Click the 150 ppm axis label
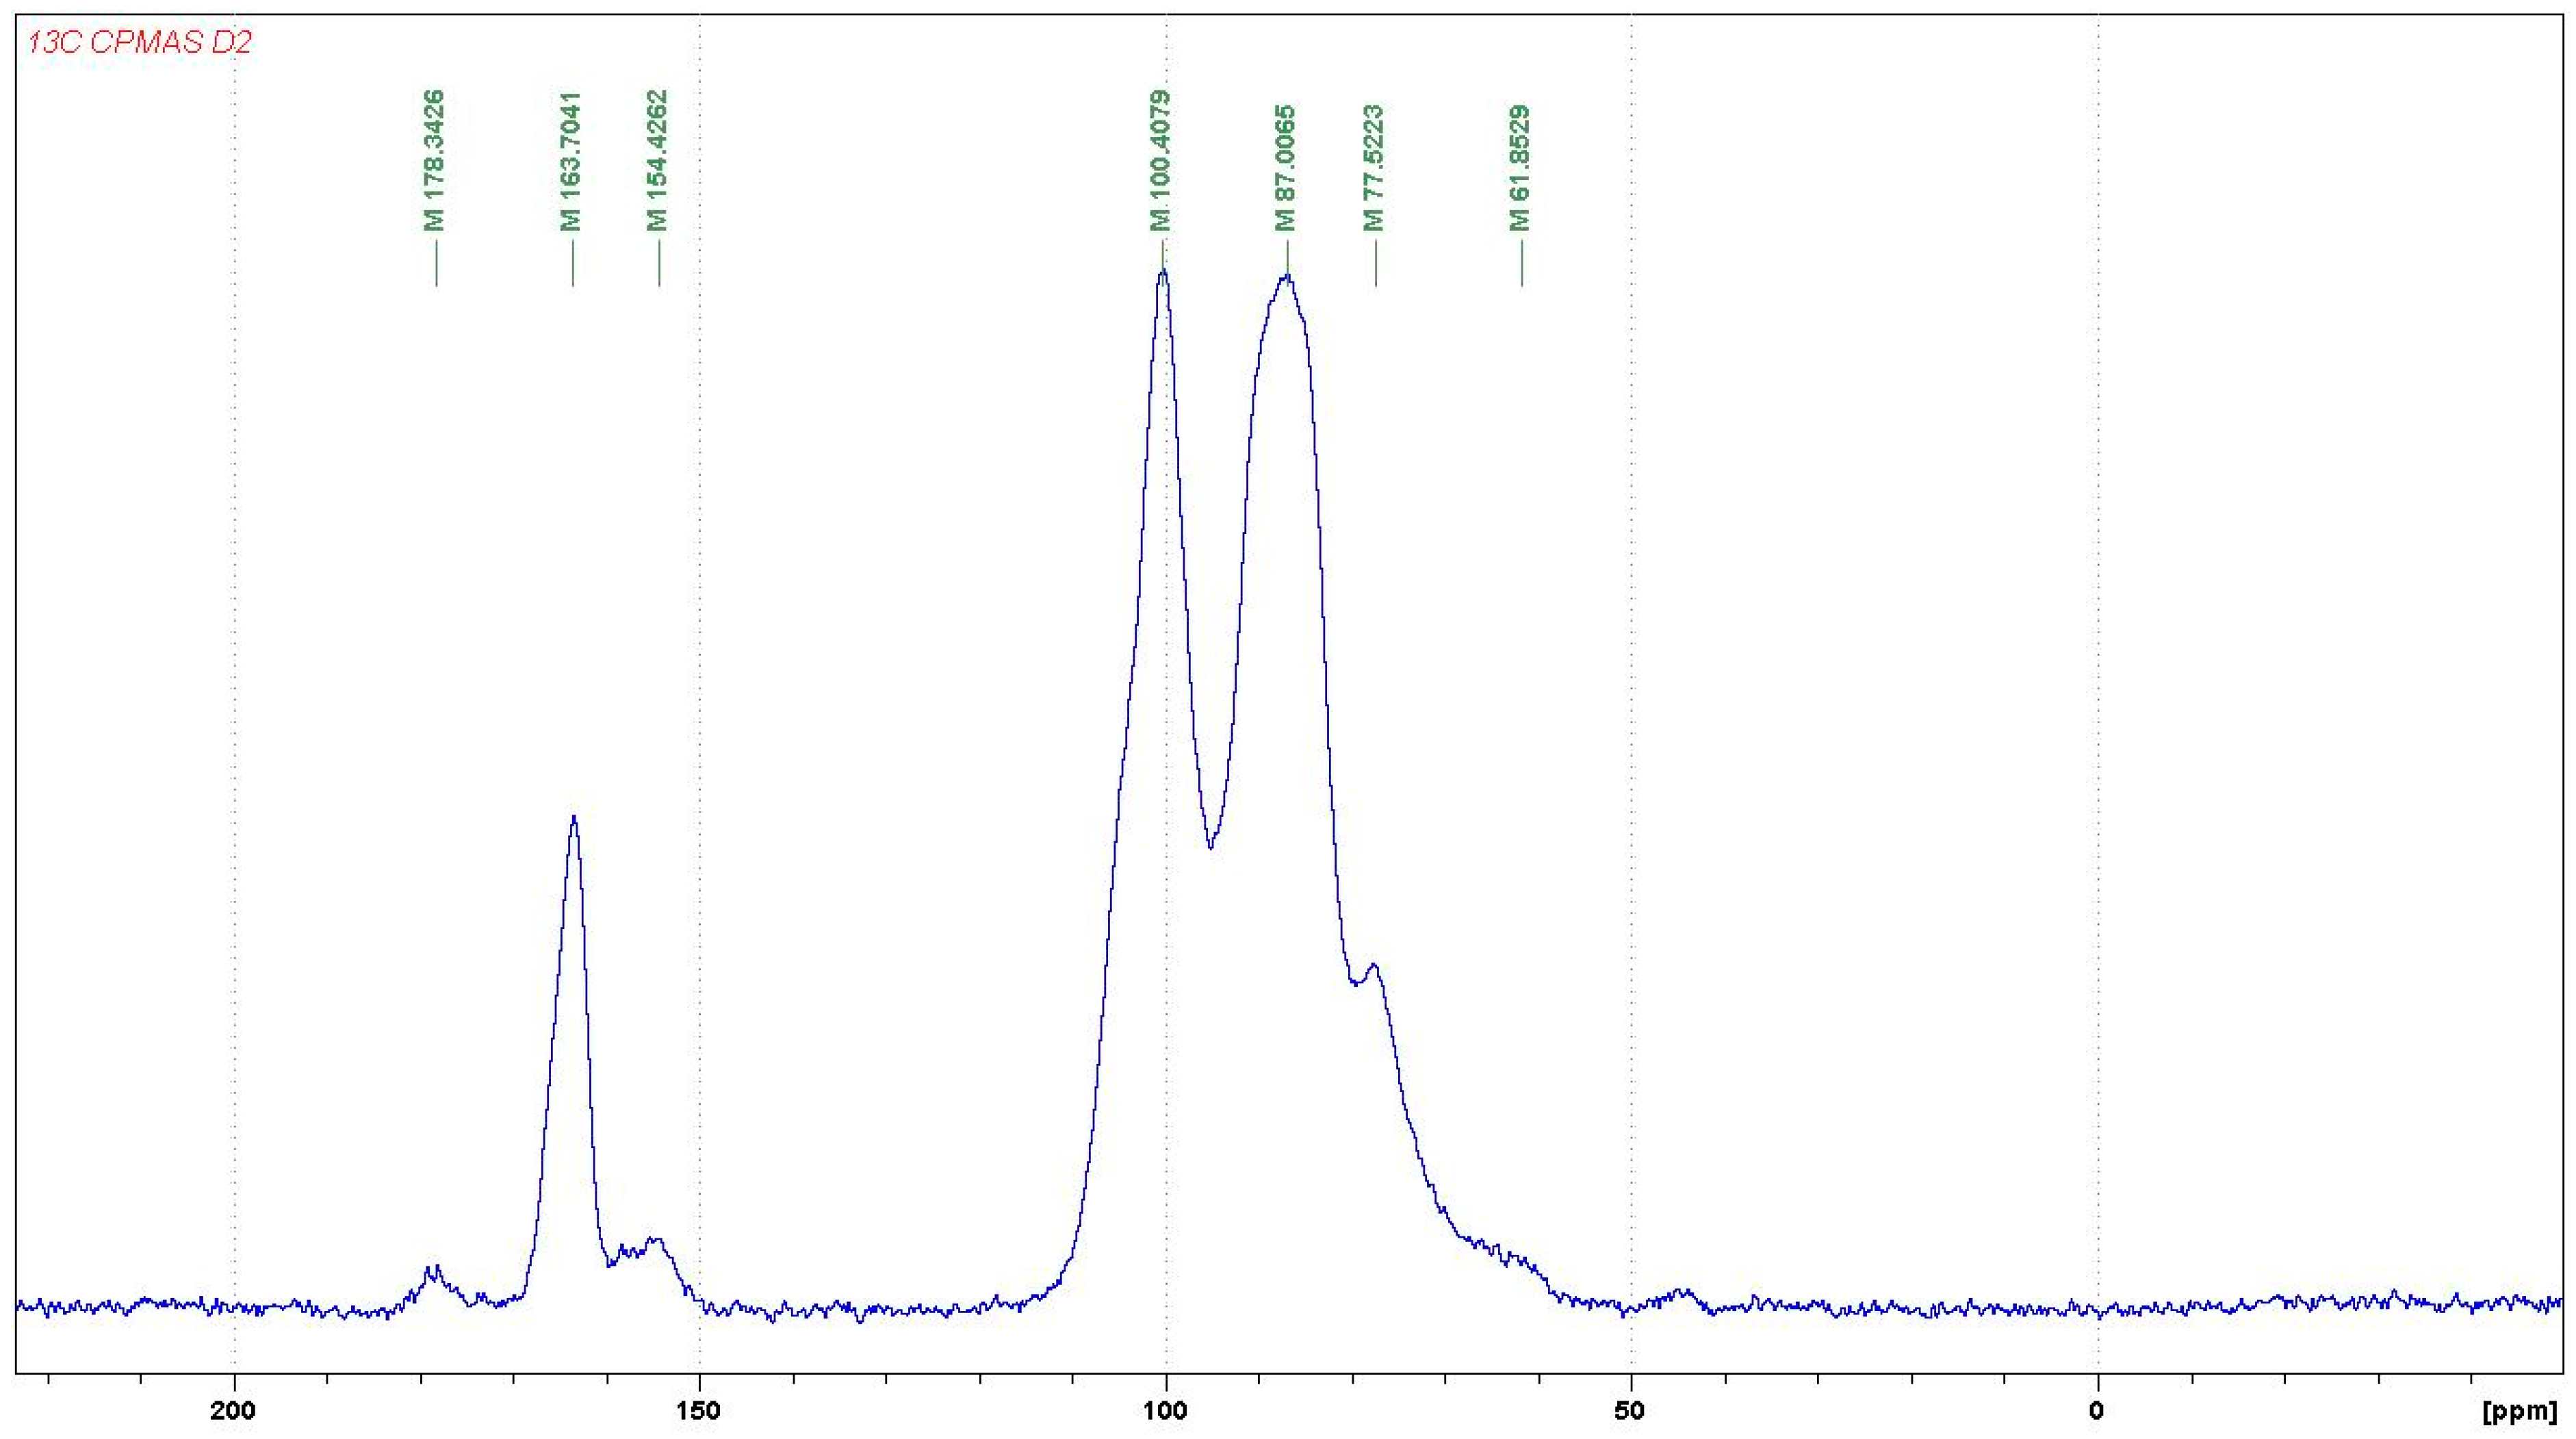The image size is (2576, 1439). pyautogui.click(x=699, y=1411)
